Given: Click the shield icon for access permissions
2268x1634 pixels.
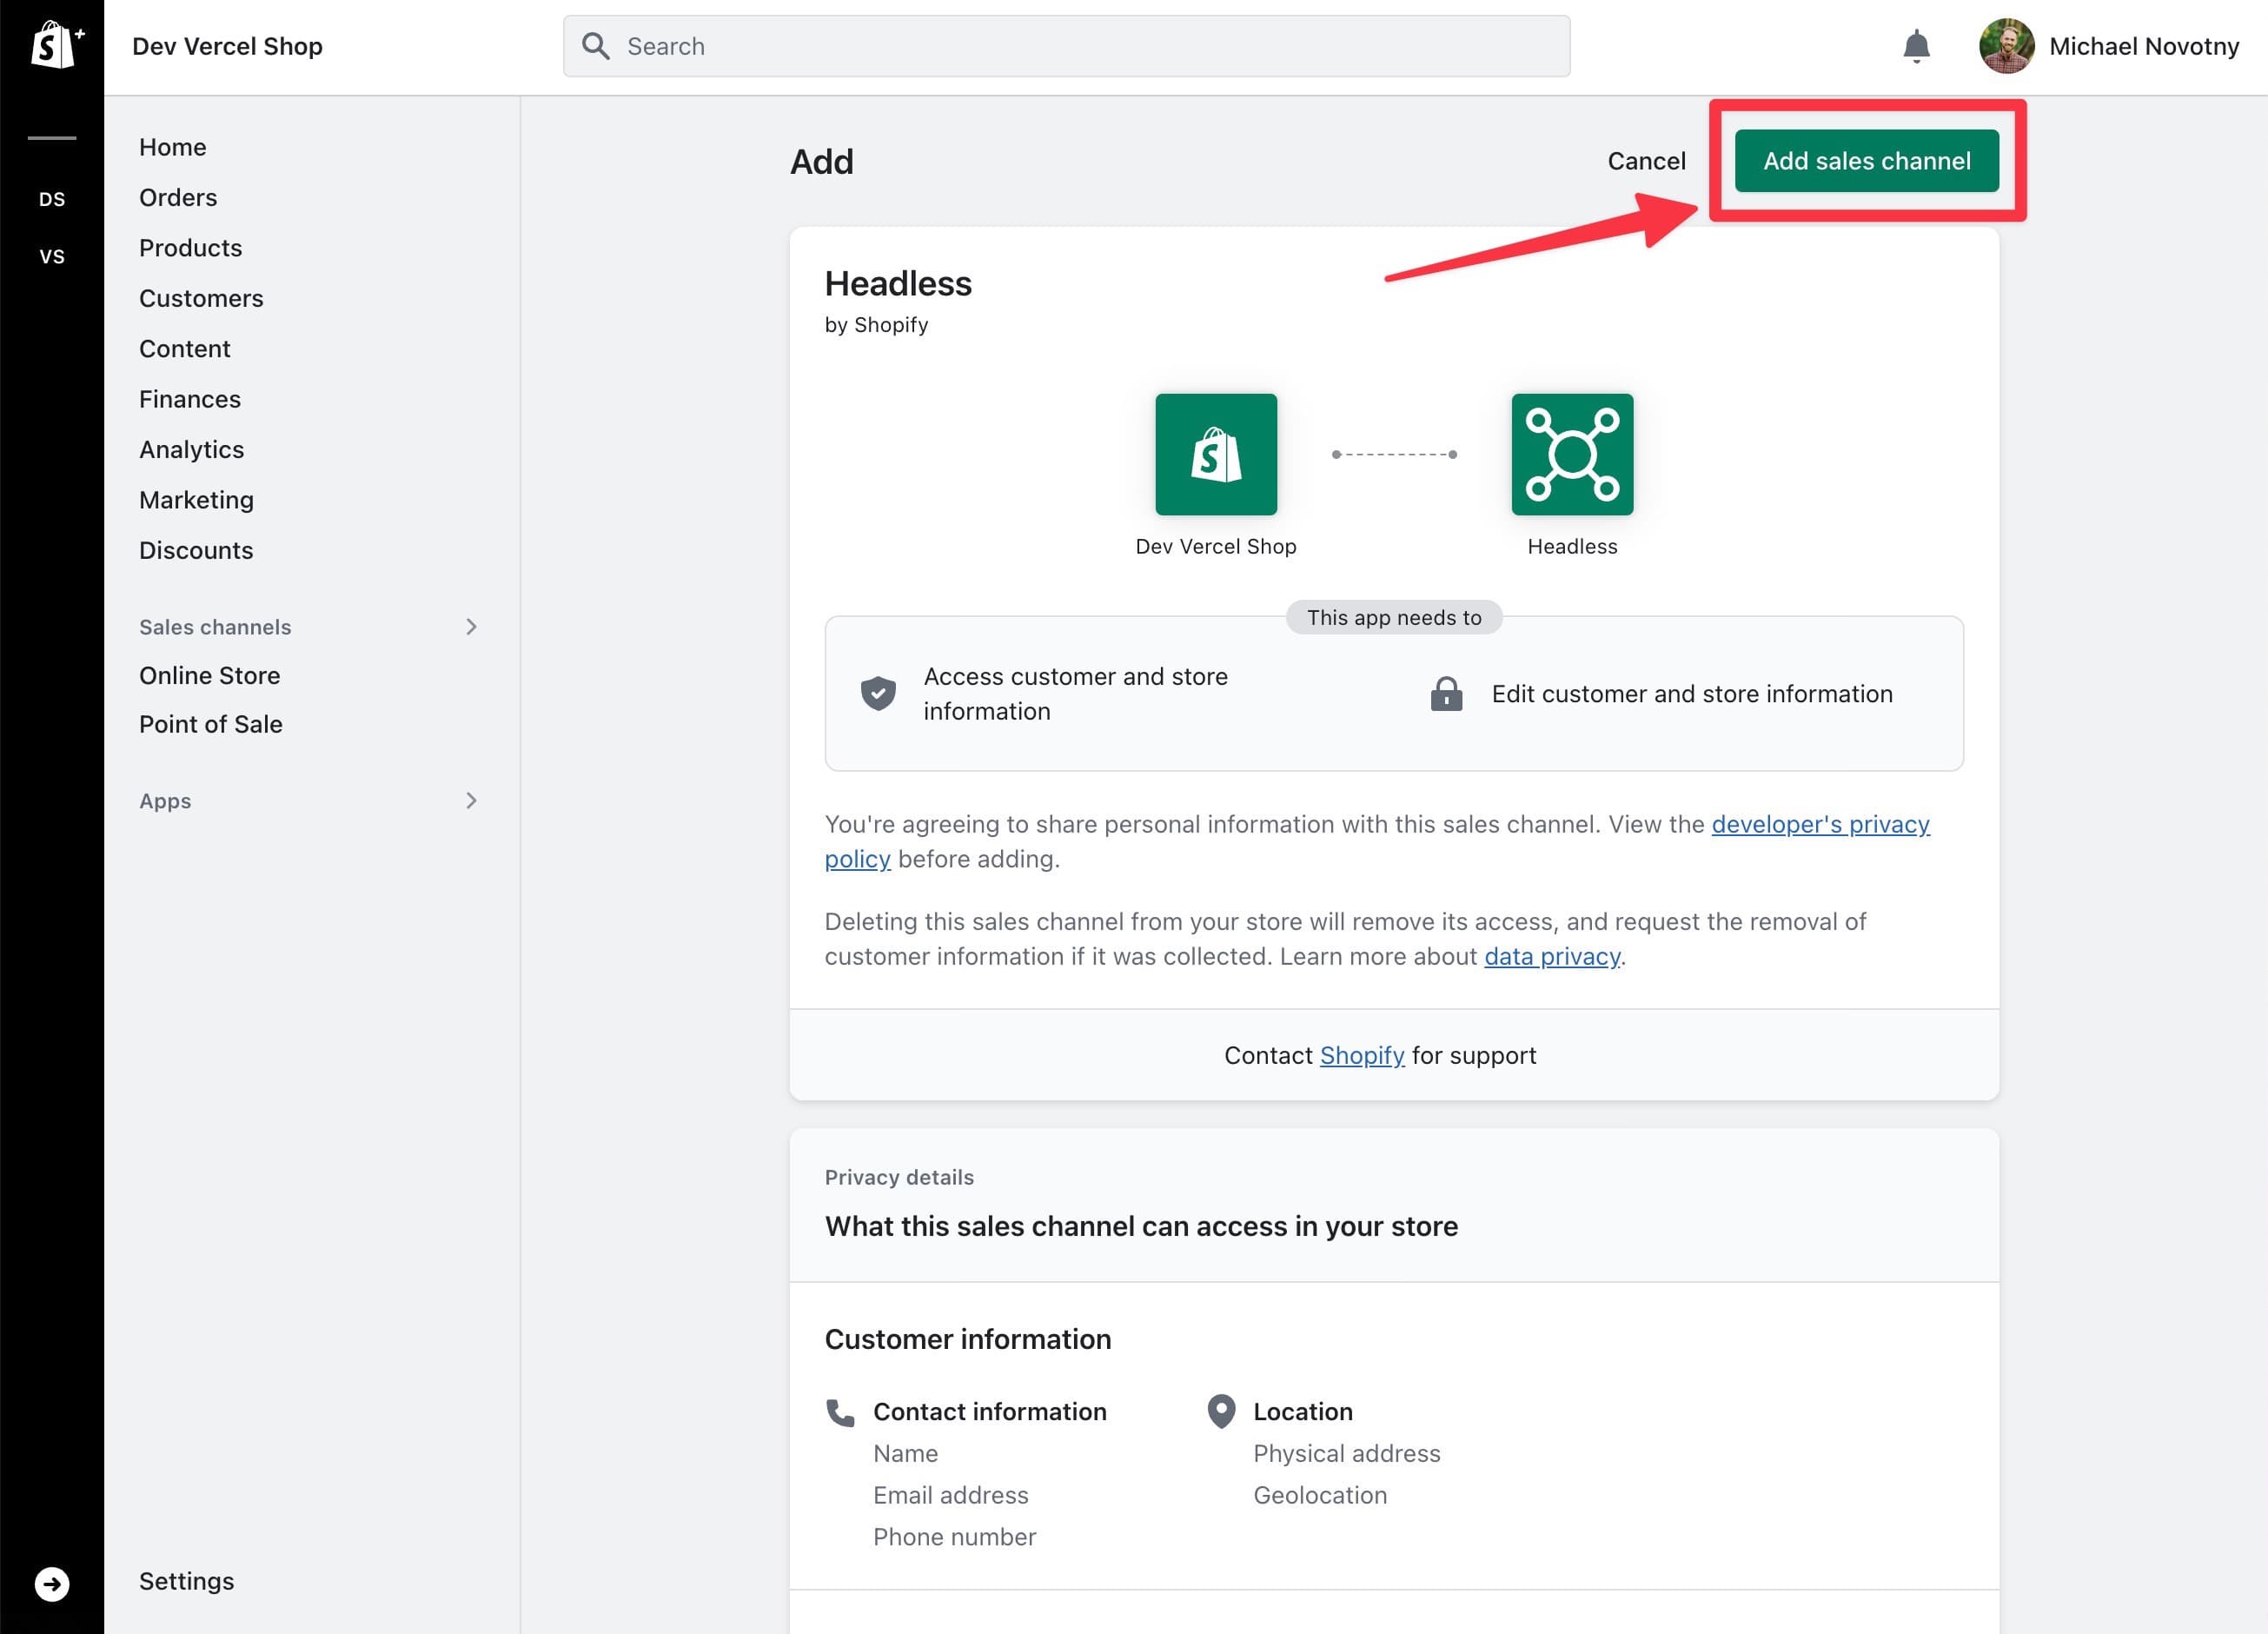Looking at the screenshot, I should click(x=877, y=693).
